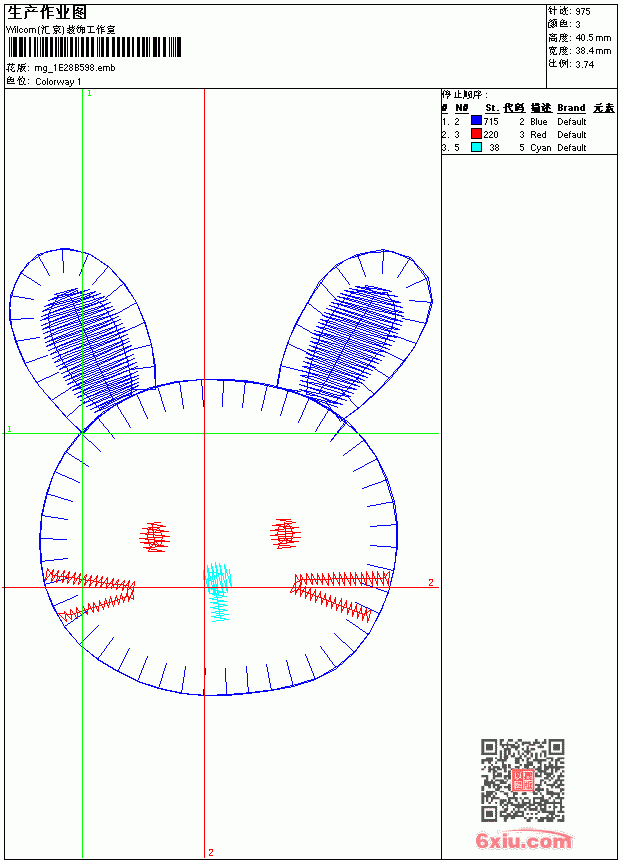Click the rabbit's right red eye
Viewport: 620px width, 860px height.
click(x=285, y=534)
